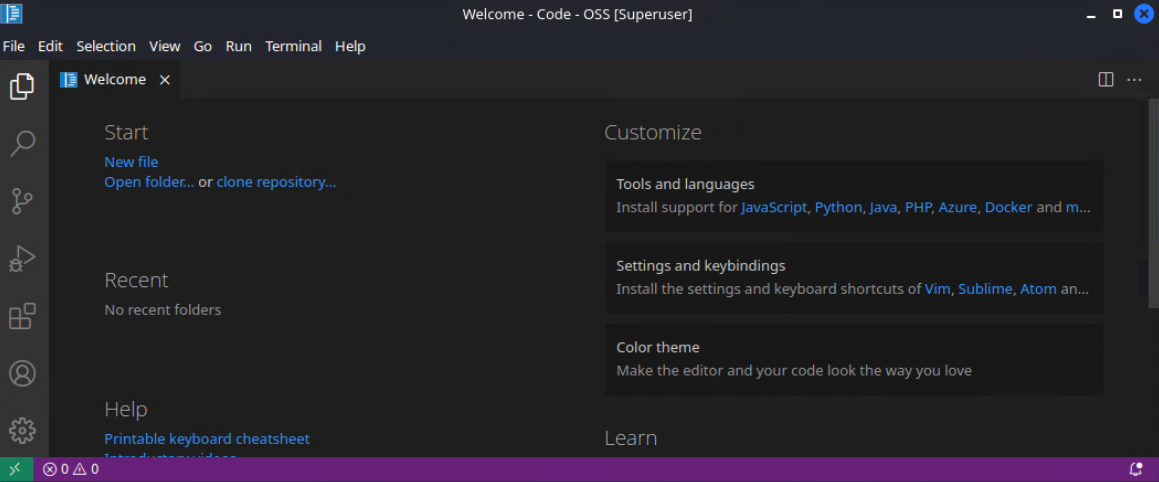Click the Accounts icon
This screenshot has height=482, width=1159.
click(22, 373)
